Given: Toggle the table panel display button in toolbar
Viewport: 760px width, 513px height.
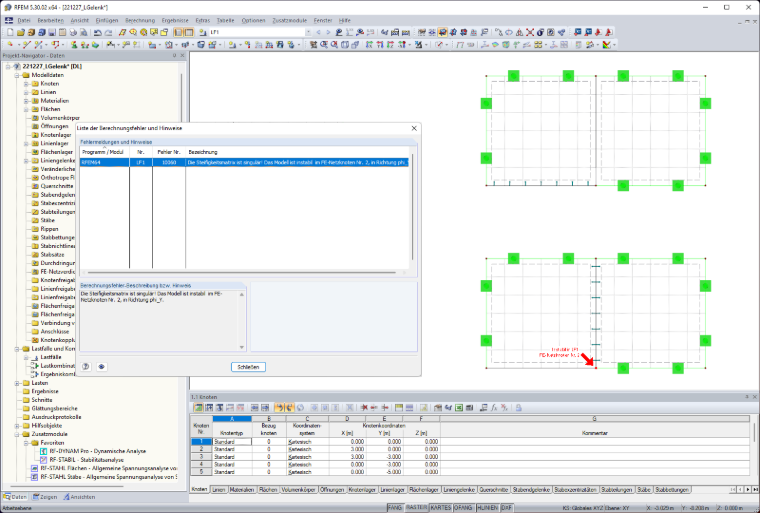Looking at the screenshot, I should pyautogui.click(x=189, y=32).
